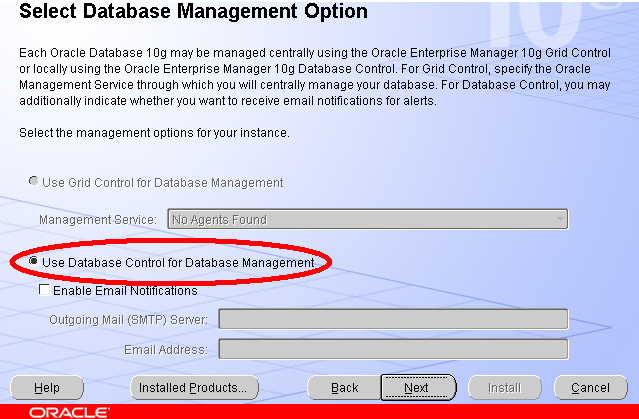Click the greyed-out Install button
639x419 pixels.
pyautogui.click(x=505, y=388)
